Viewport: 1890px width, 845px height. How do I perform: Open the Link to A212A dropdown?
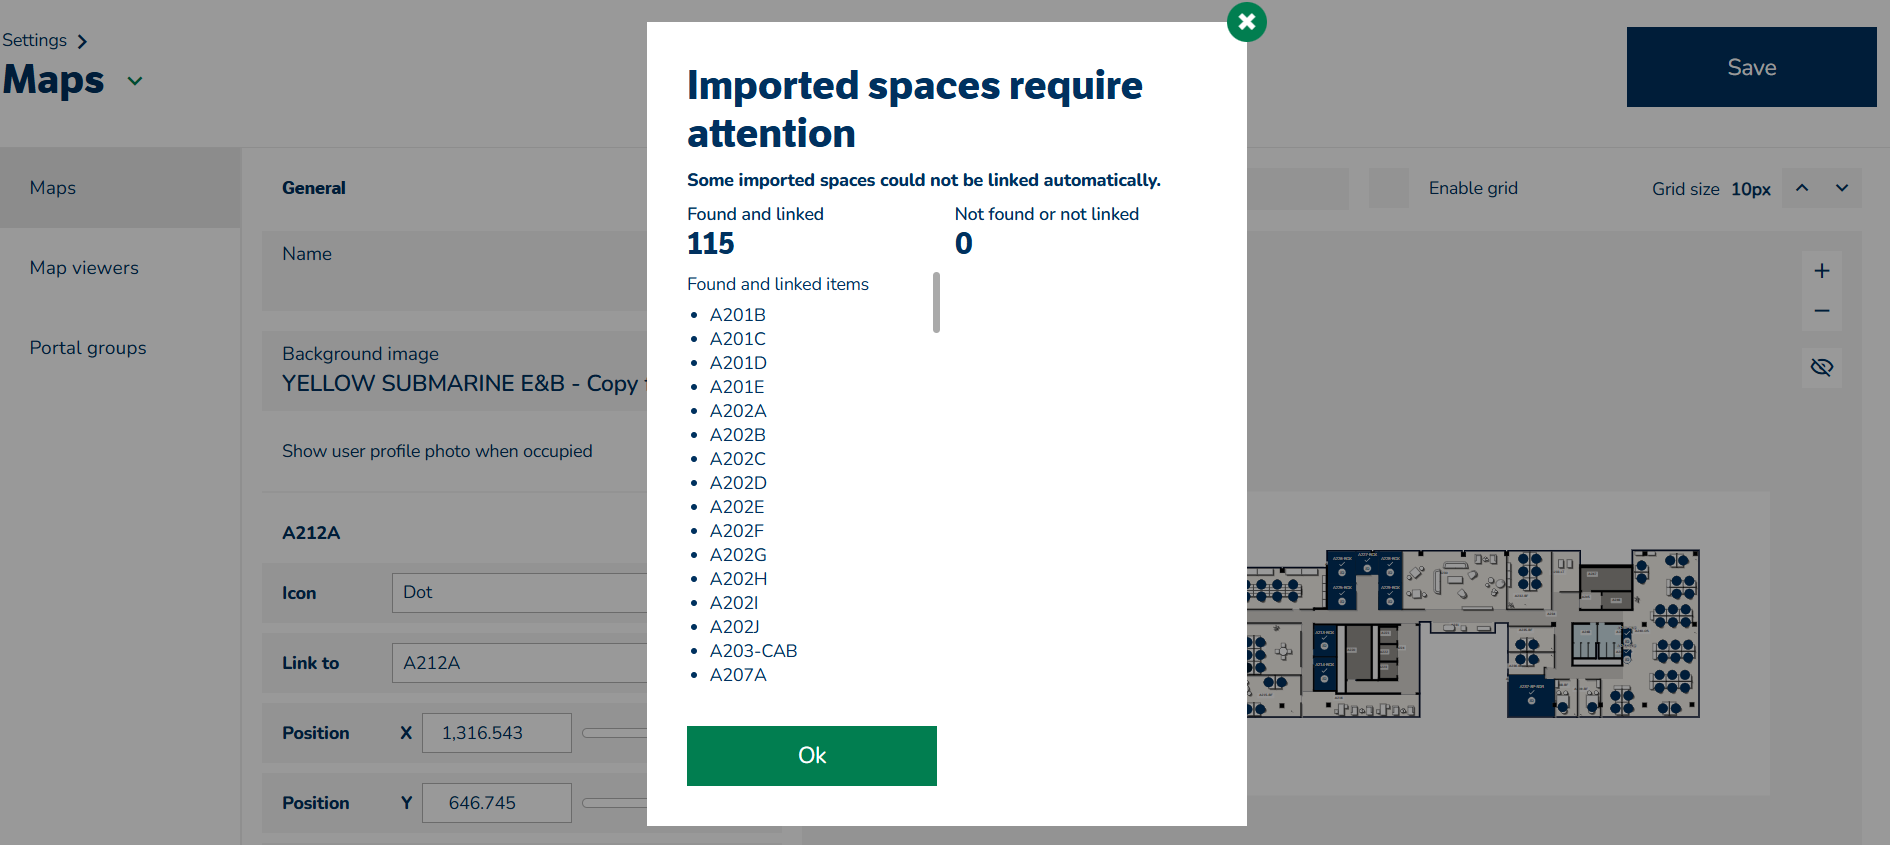pos(520,663)
